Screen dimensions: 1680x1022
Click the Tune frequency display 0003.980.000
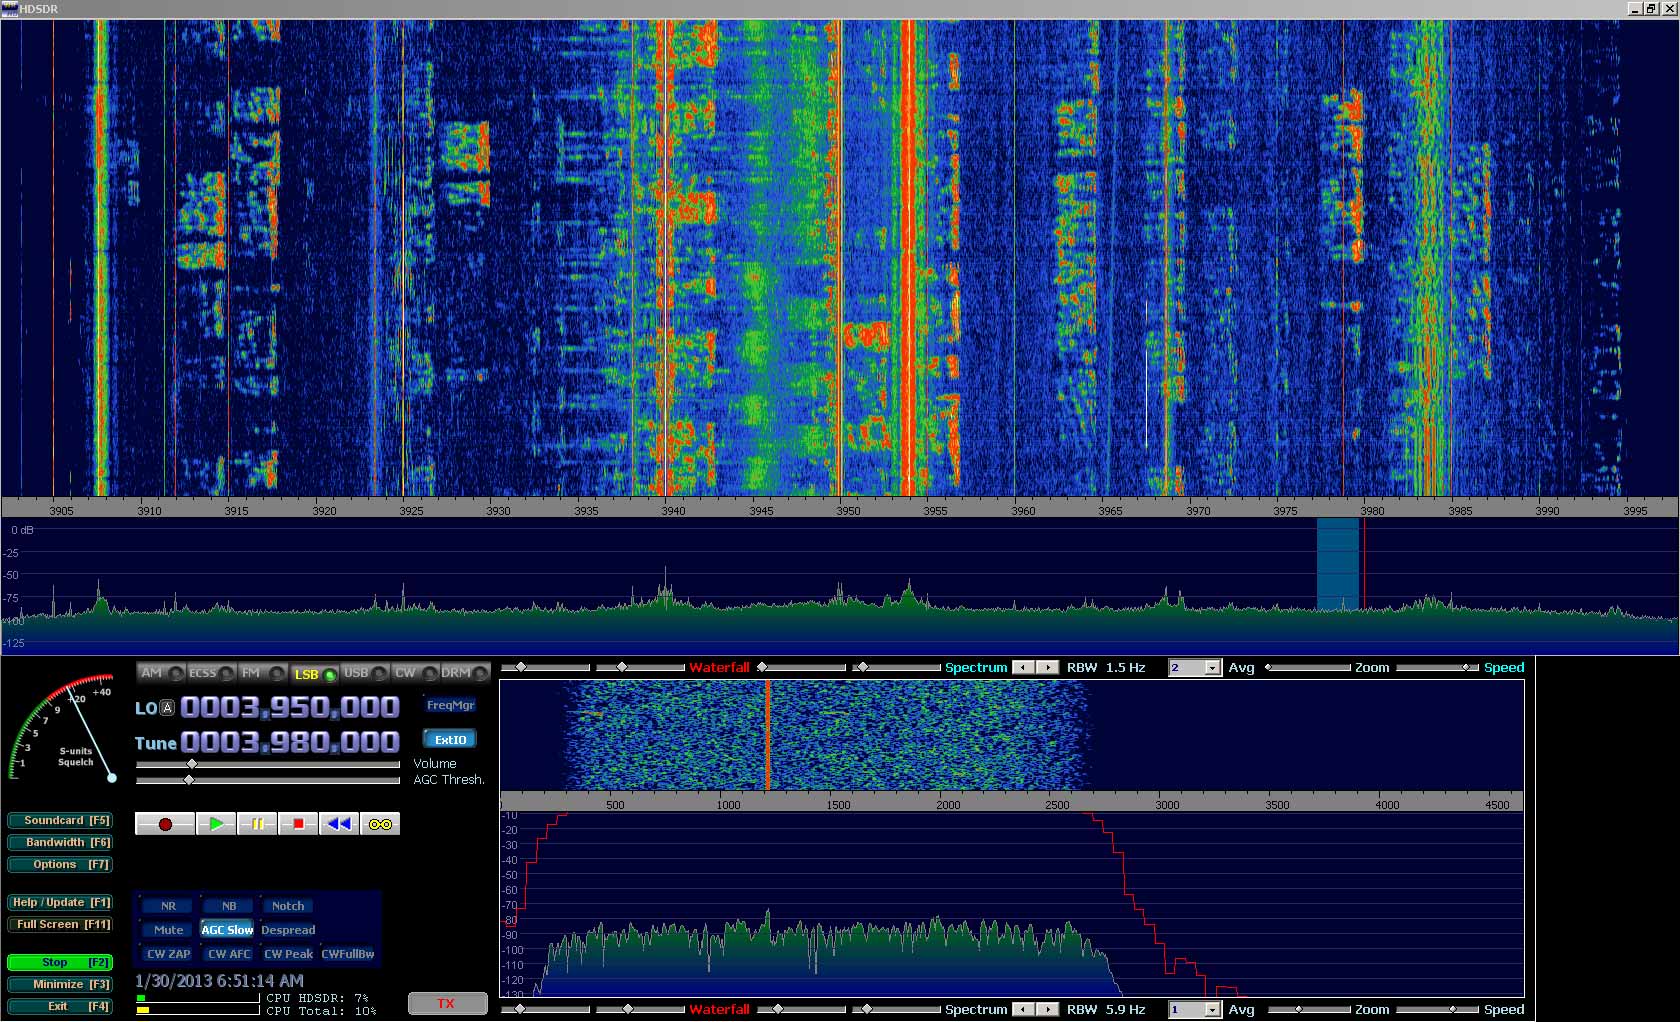pos(290,742)
